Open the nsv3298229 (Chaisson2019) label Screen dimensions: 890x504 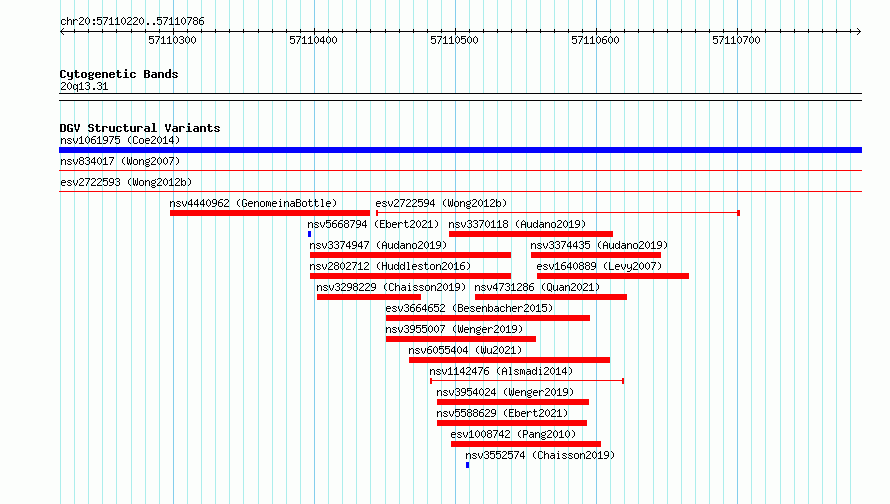point(391,287)
